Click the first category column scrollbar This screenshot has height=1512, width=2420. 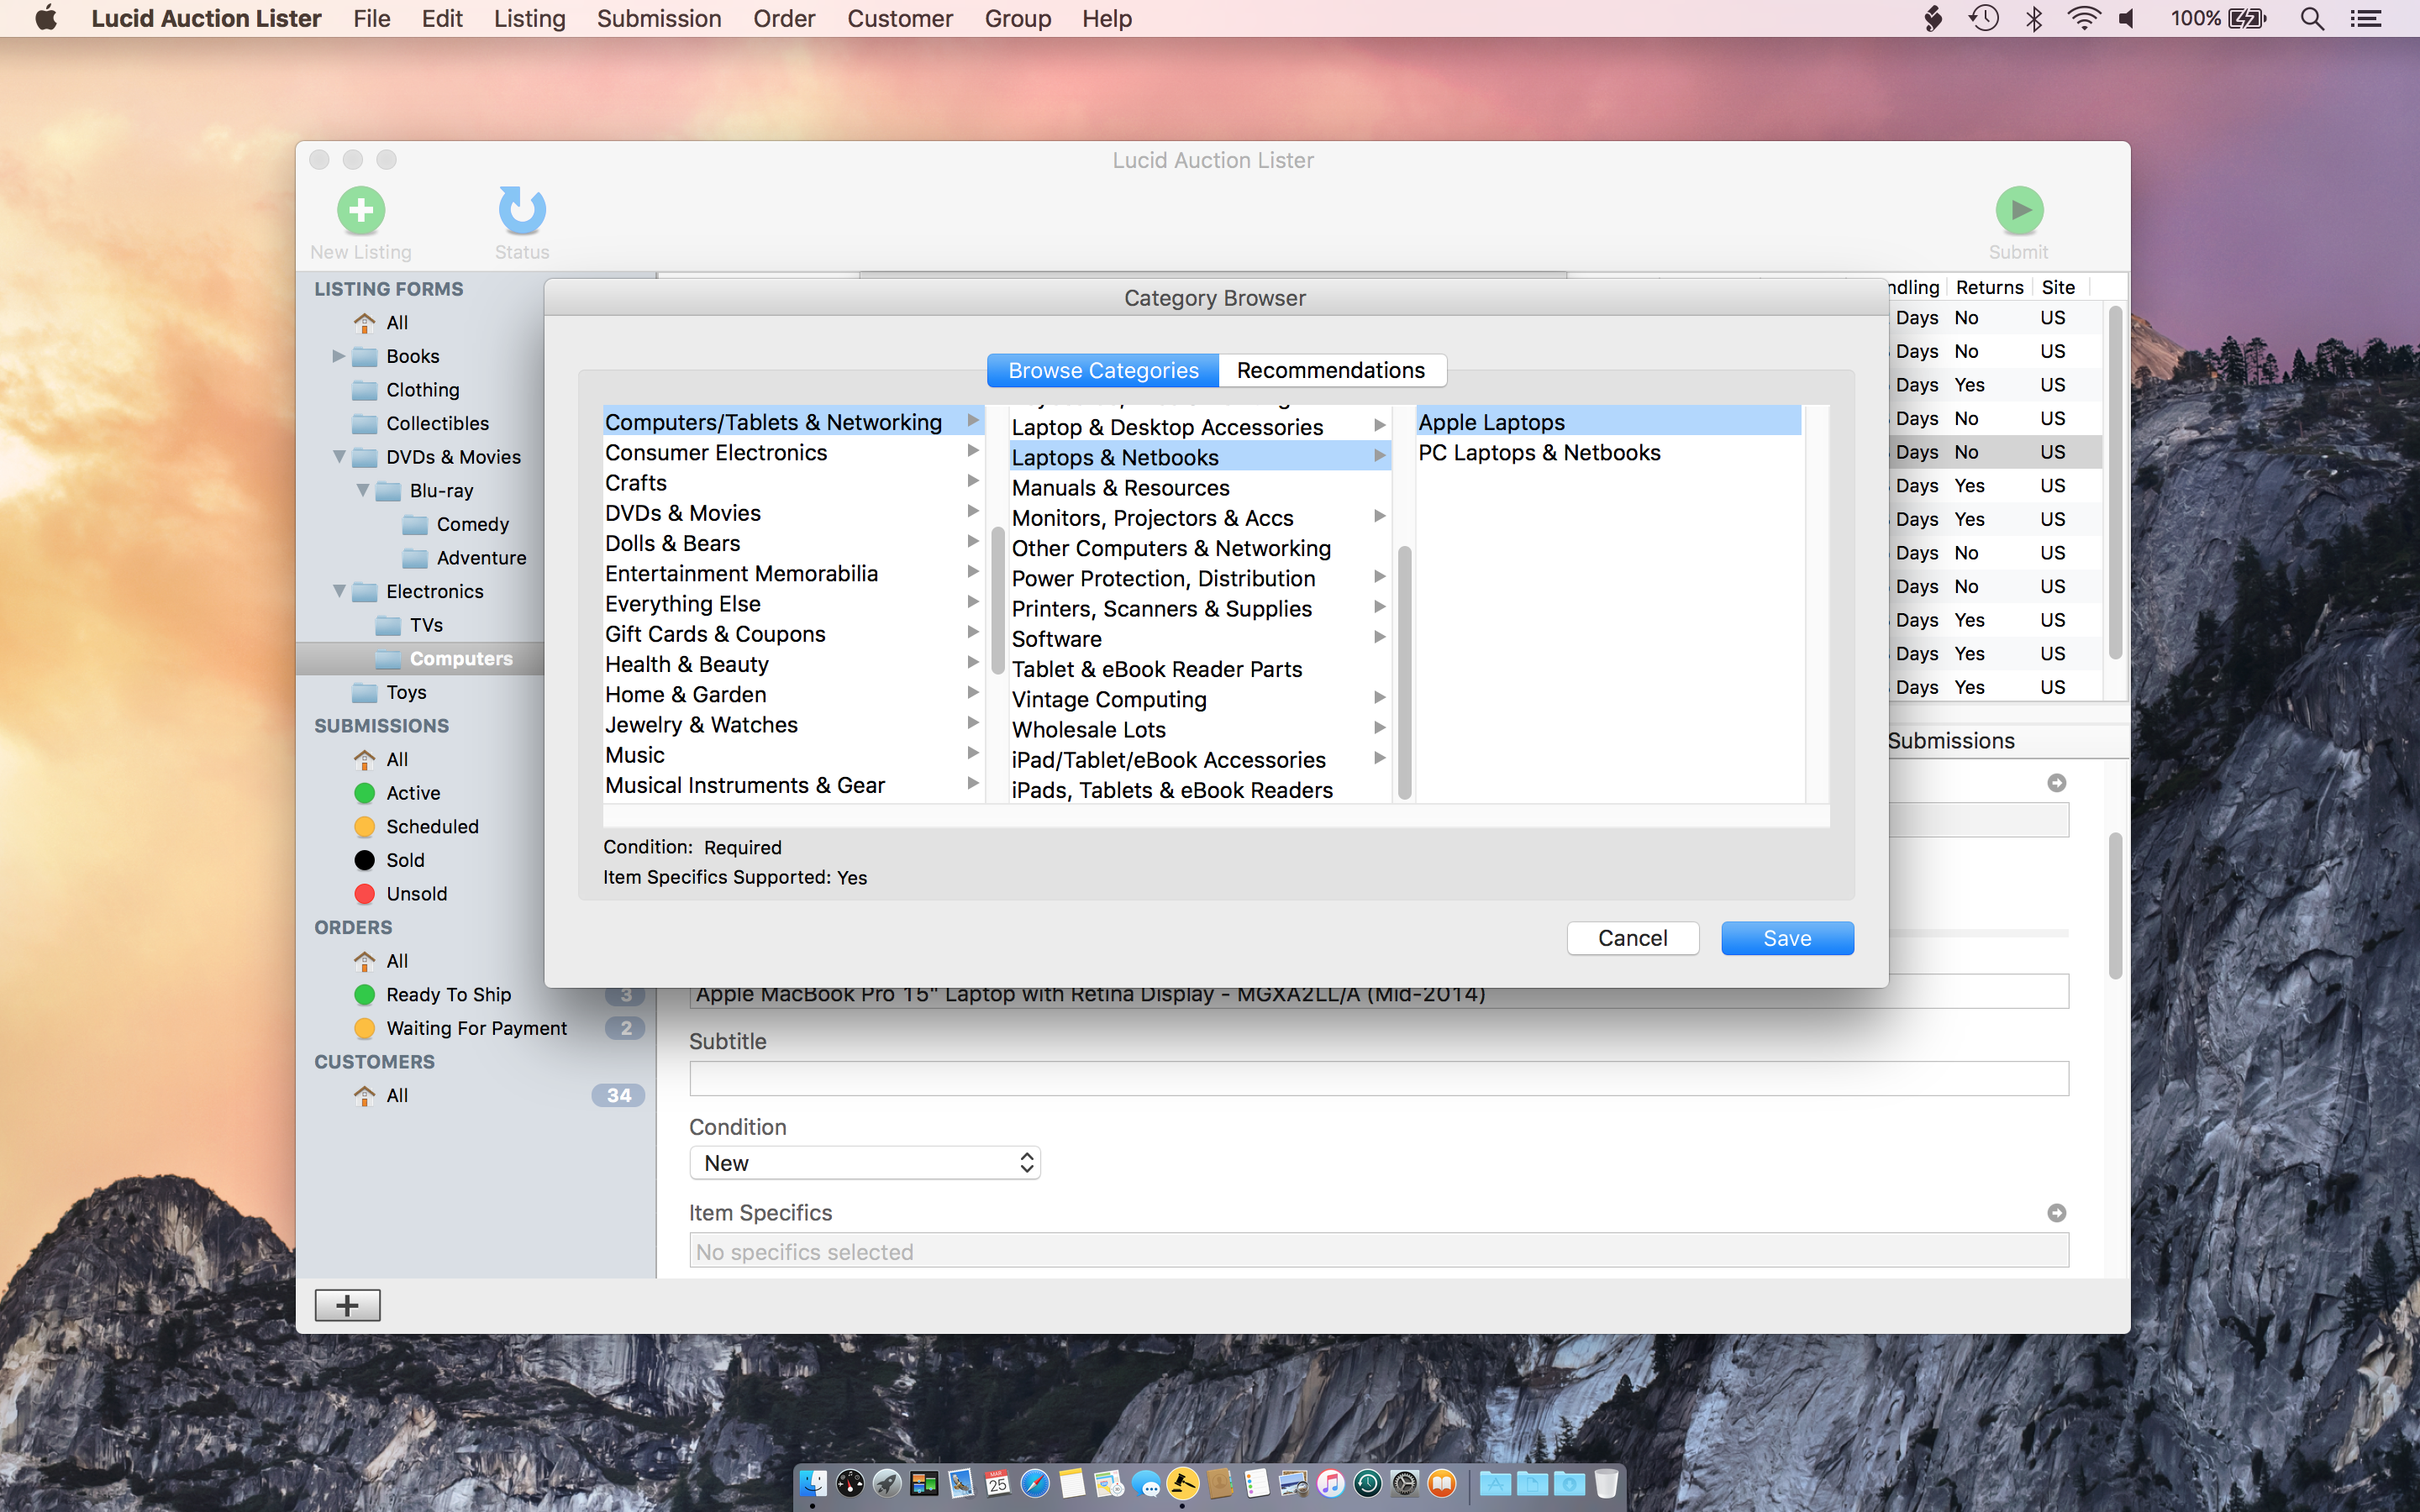(x=997, y=600)
